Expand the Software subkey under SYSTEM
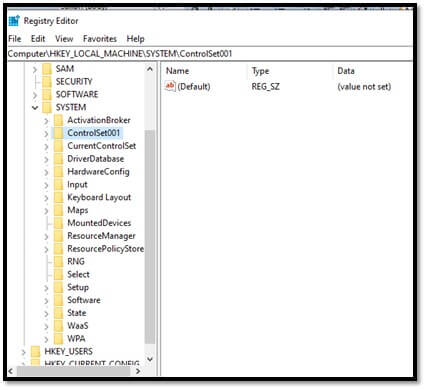Screen dimensions: 426x390 pyautogui.click(x=46, y=301)
